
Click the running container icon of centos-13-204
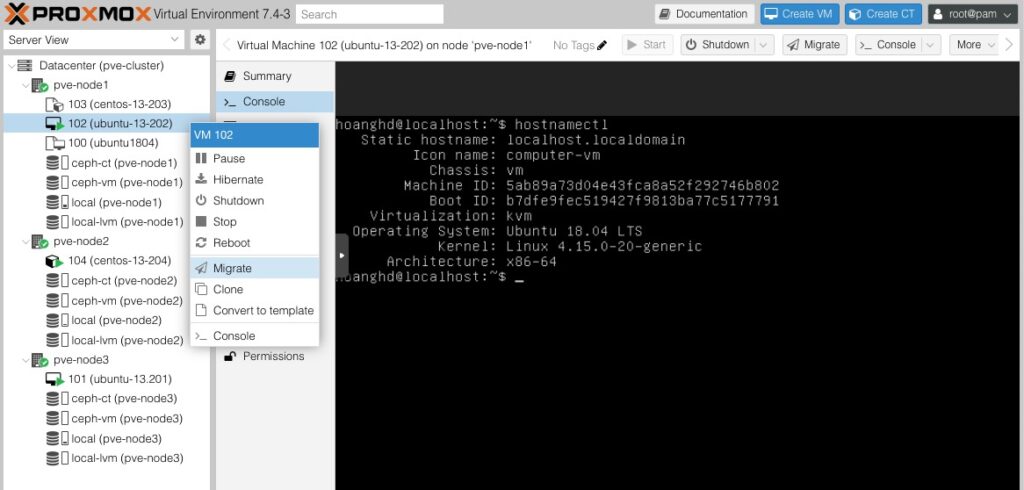coord(54,261)
